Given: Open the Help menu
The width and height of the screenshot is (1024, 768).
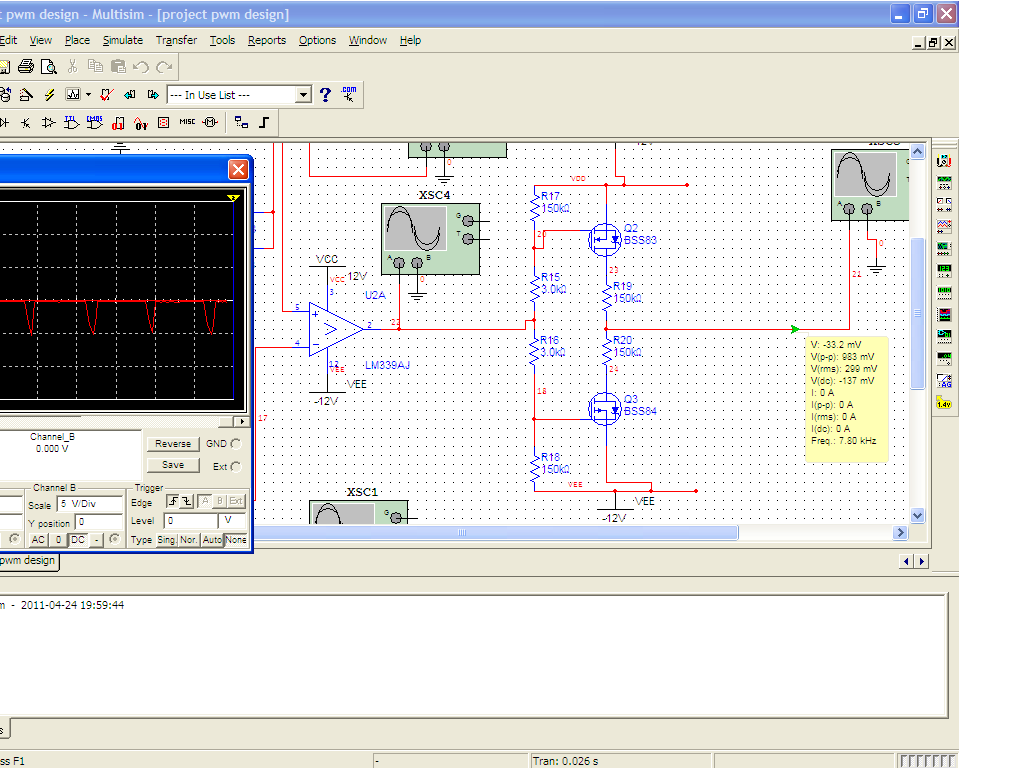Looking at the screenshot, I should point(410,40).
